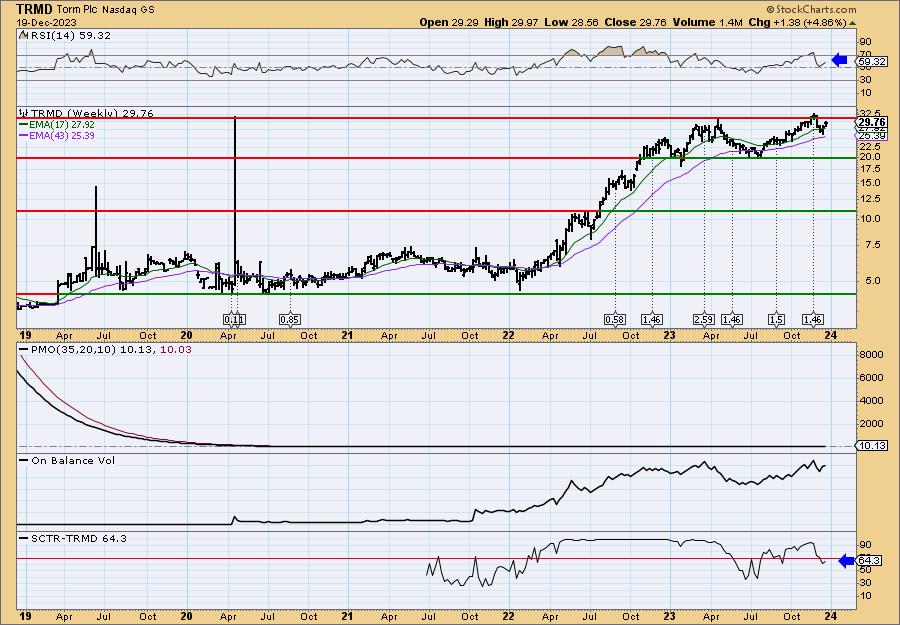Click the 50 label on the SCTR axis

[864, 569]
